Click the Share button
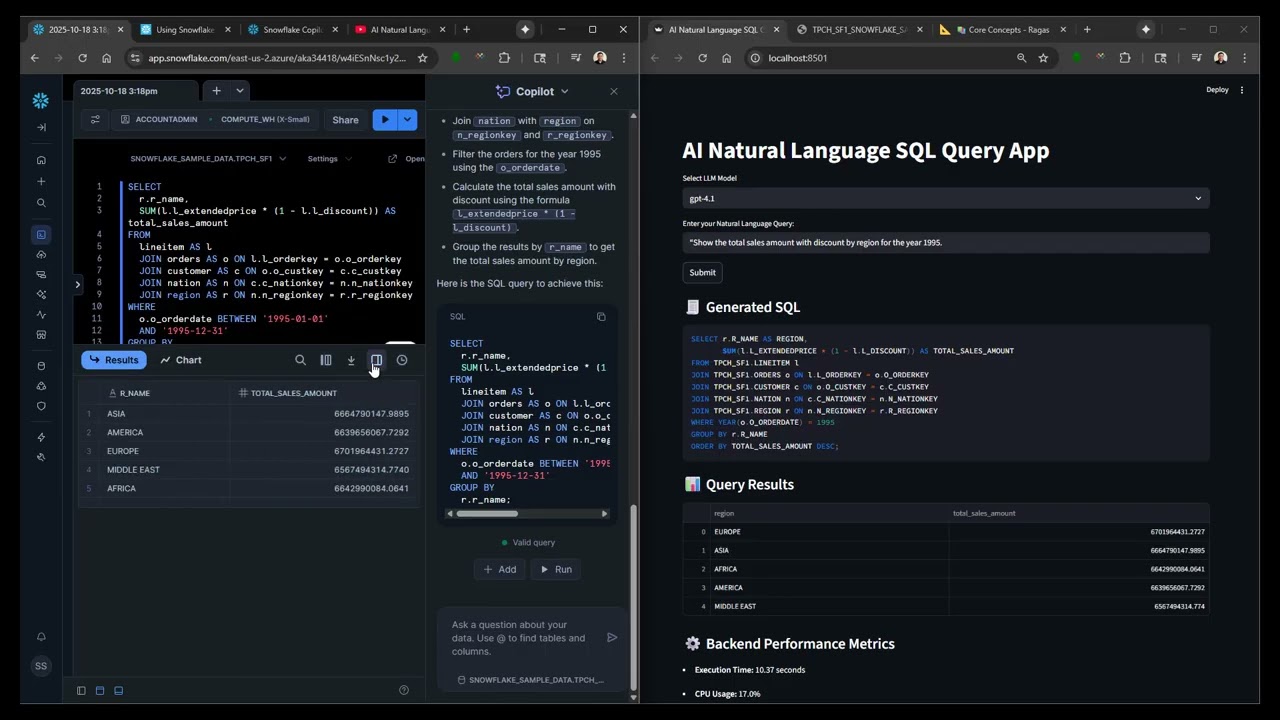The width and height of the screenshot is (1280, 720). 345,119
